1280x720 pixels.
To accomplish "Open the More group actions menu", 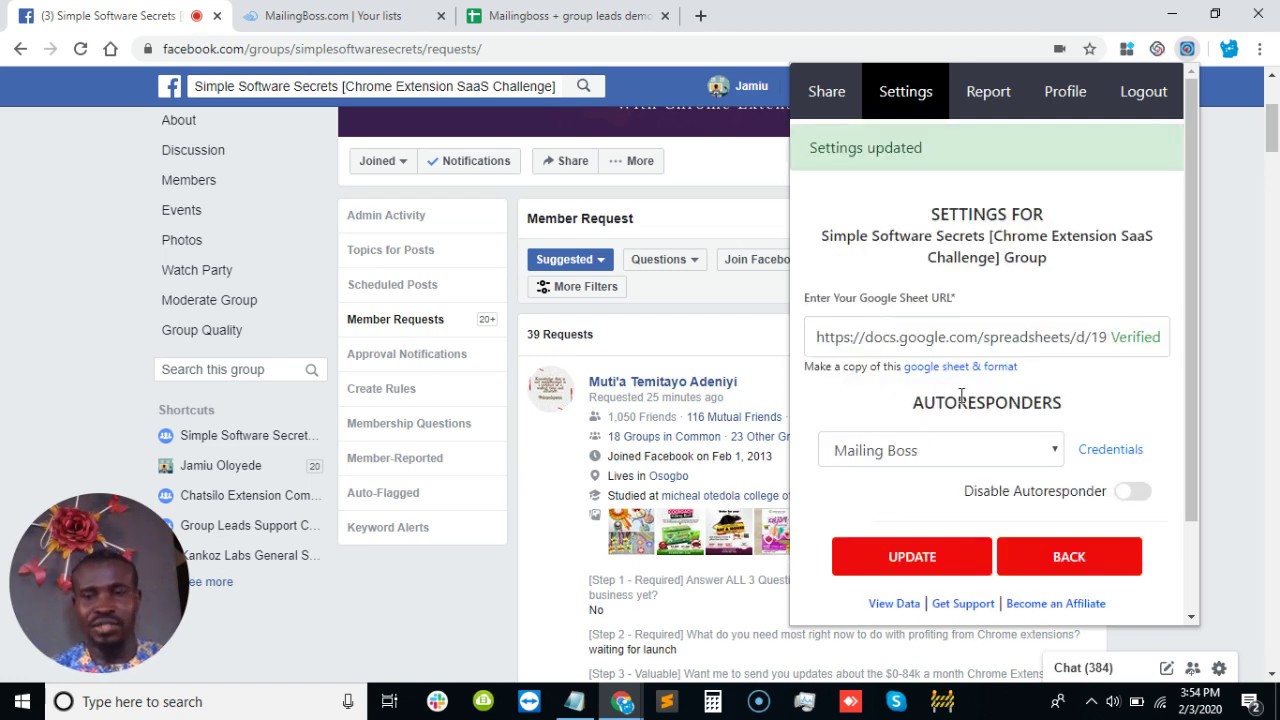I will (631, 161).
